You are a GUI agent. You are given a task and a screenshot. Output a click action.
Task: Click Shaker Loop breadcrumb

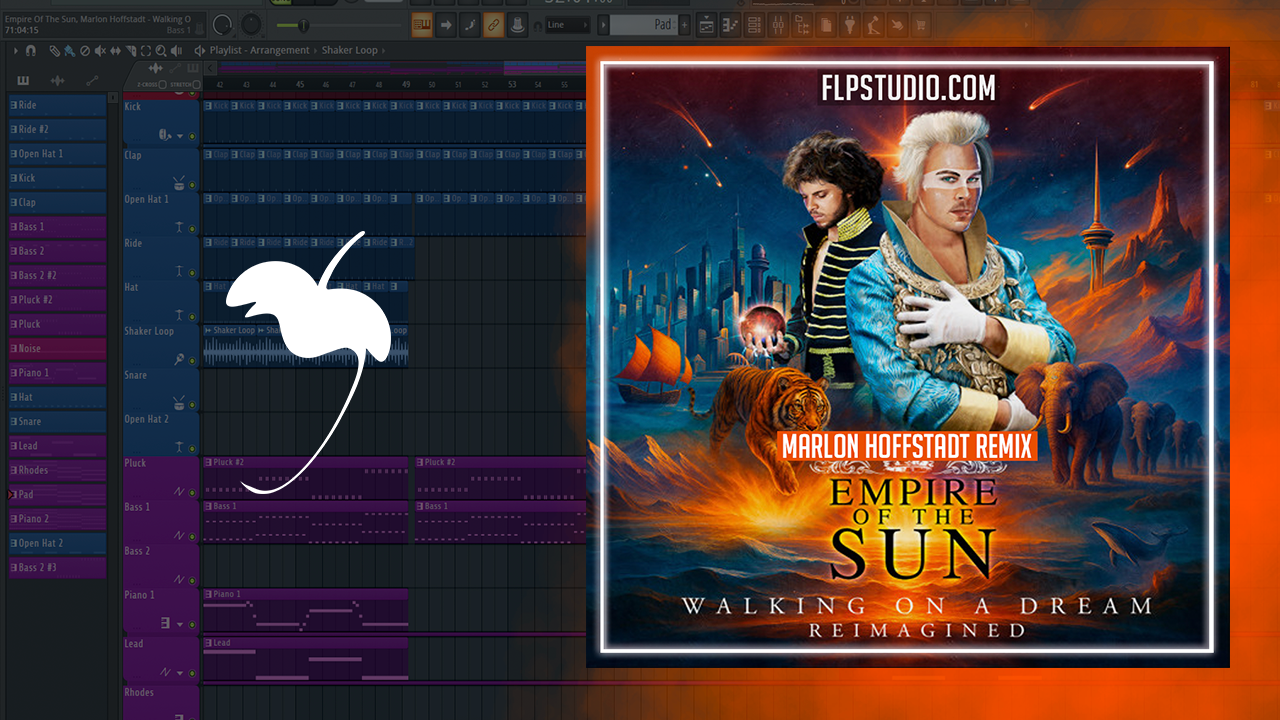pyautogui.click(x=349, y=50)
